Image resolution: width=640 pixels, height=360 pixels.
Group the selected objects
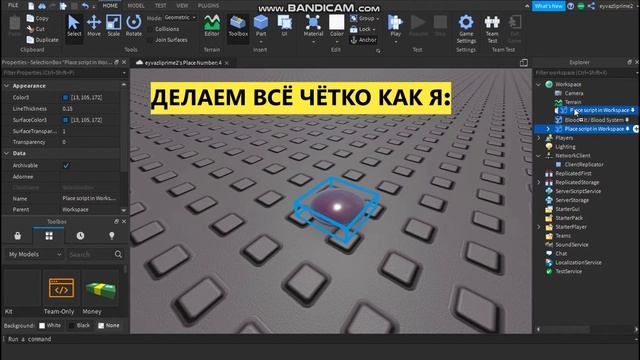pos(364,18)
